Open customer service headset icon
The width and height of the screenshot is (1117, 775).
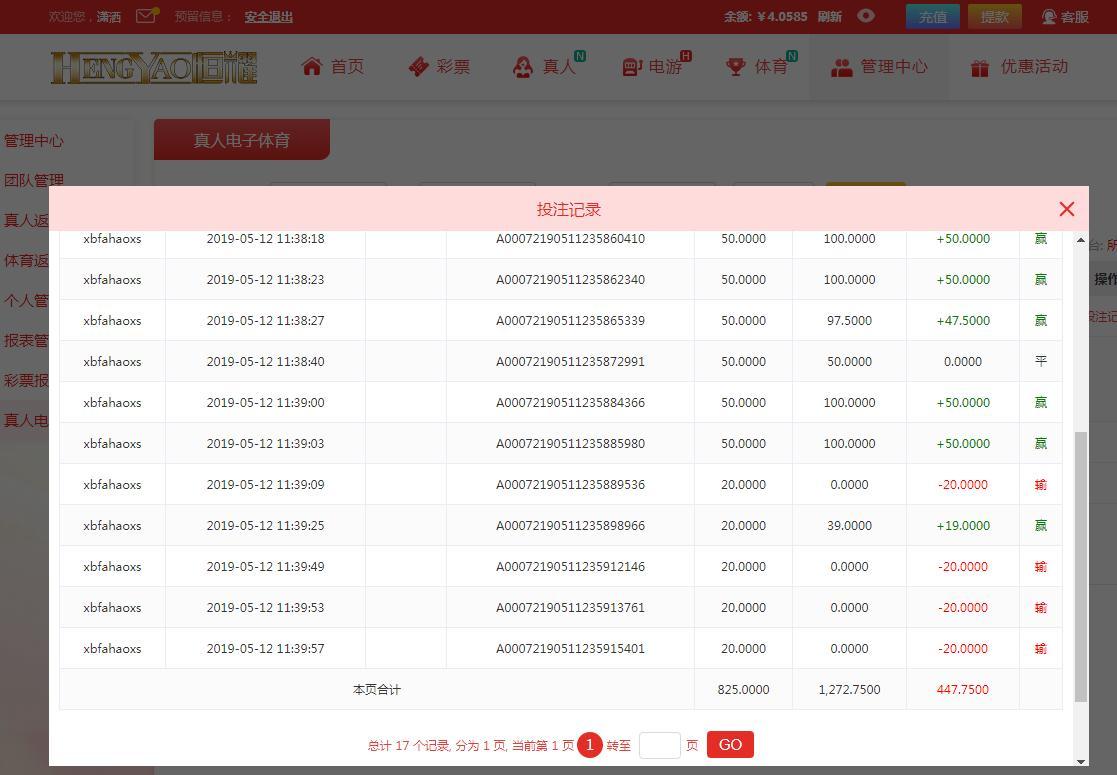click(x=1049, y=16)
